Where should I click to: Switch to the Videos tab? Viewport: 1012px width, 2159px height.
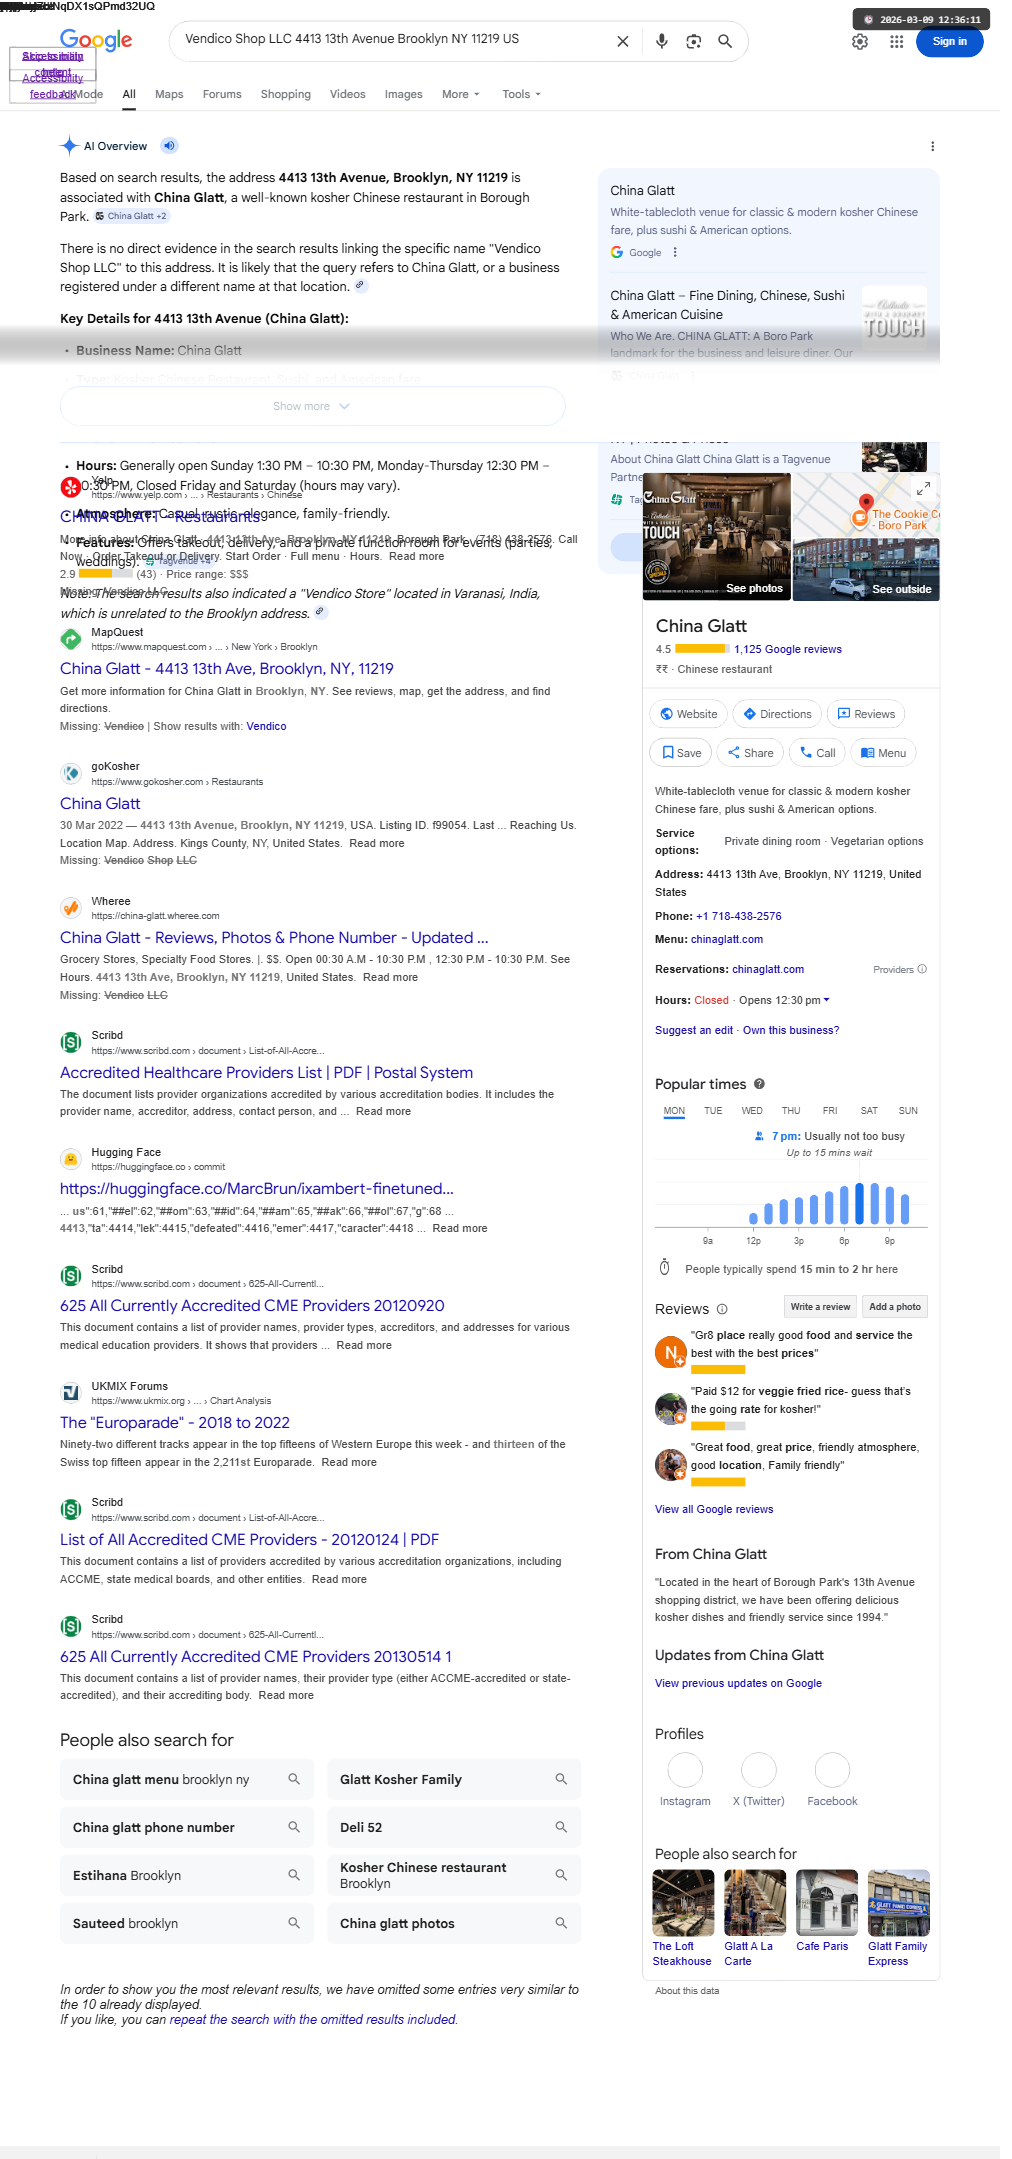pos(347,94)
